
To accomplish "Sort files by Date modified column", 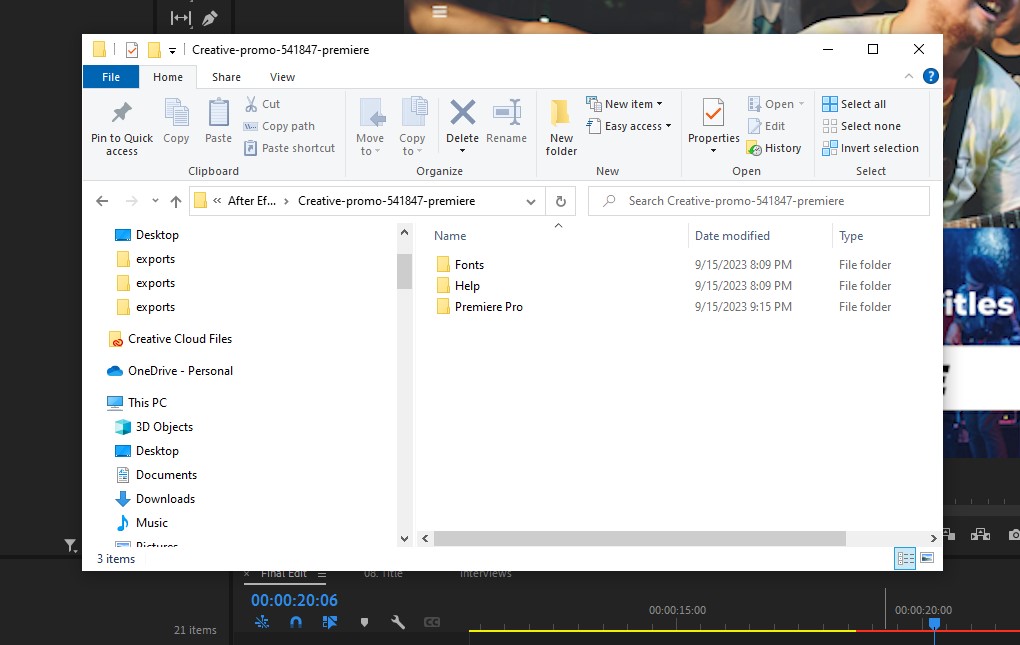I will tap(732, 236).
